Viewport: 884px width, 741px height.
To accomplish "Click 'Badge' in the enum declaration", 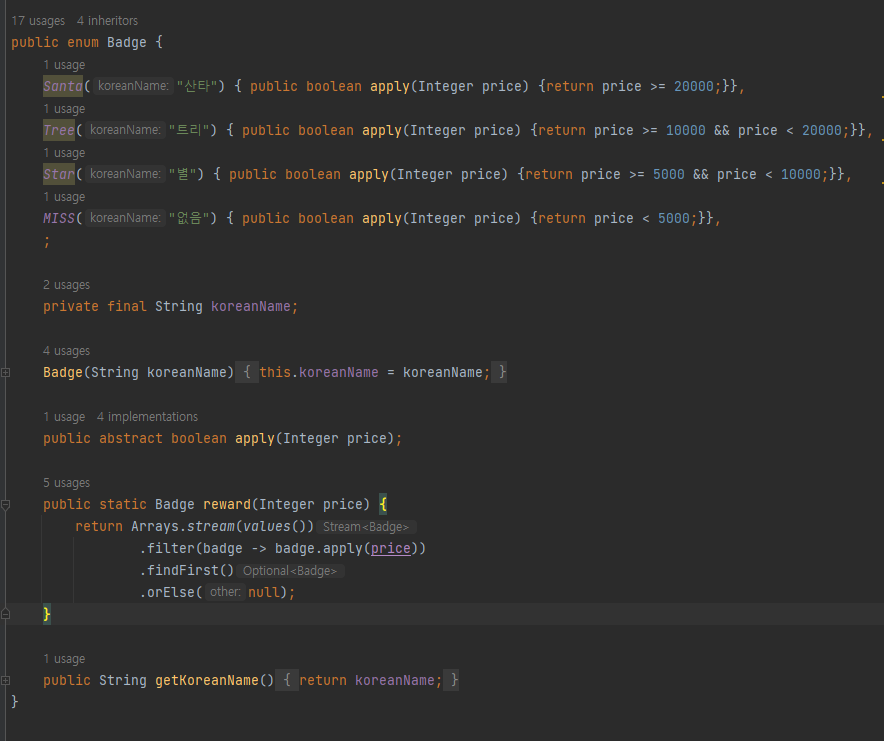I will 127,42.
